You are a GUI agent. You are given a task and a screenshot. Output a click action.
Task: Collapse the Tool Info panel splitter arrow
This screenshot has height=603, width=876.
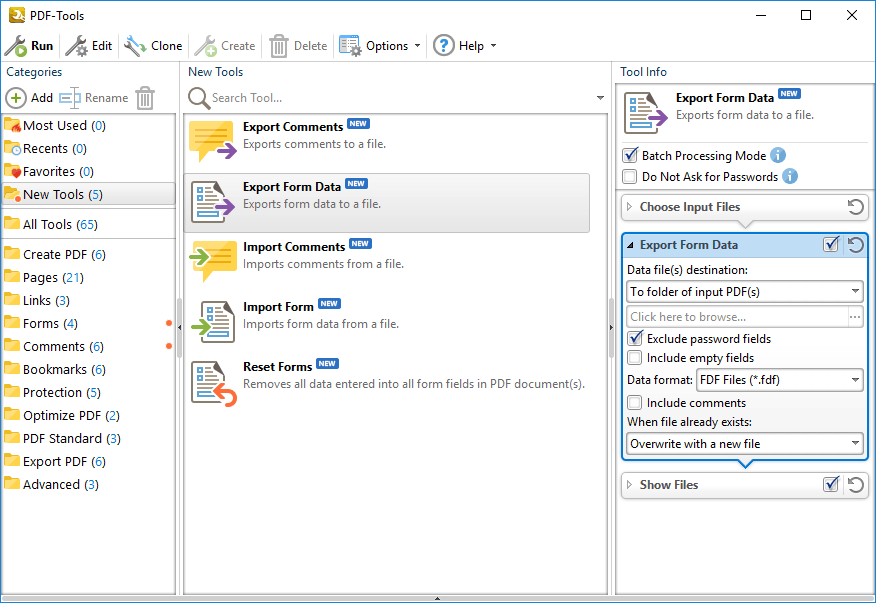611,327
